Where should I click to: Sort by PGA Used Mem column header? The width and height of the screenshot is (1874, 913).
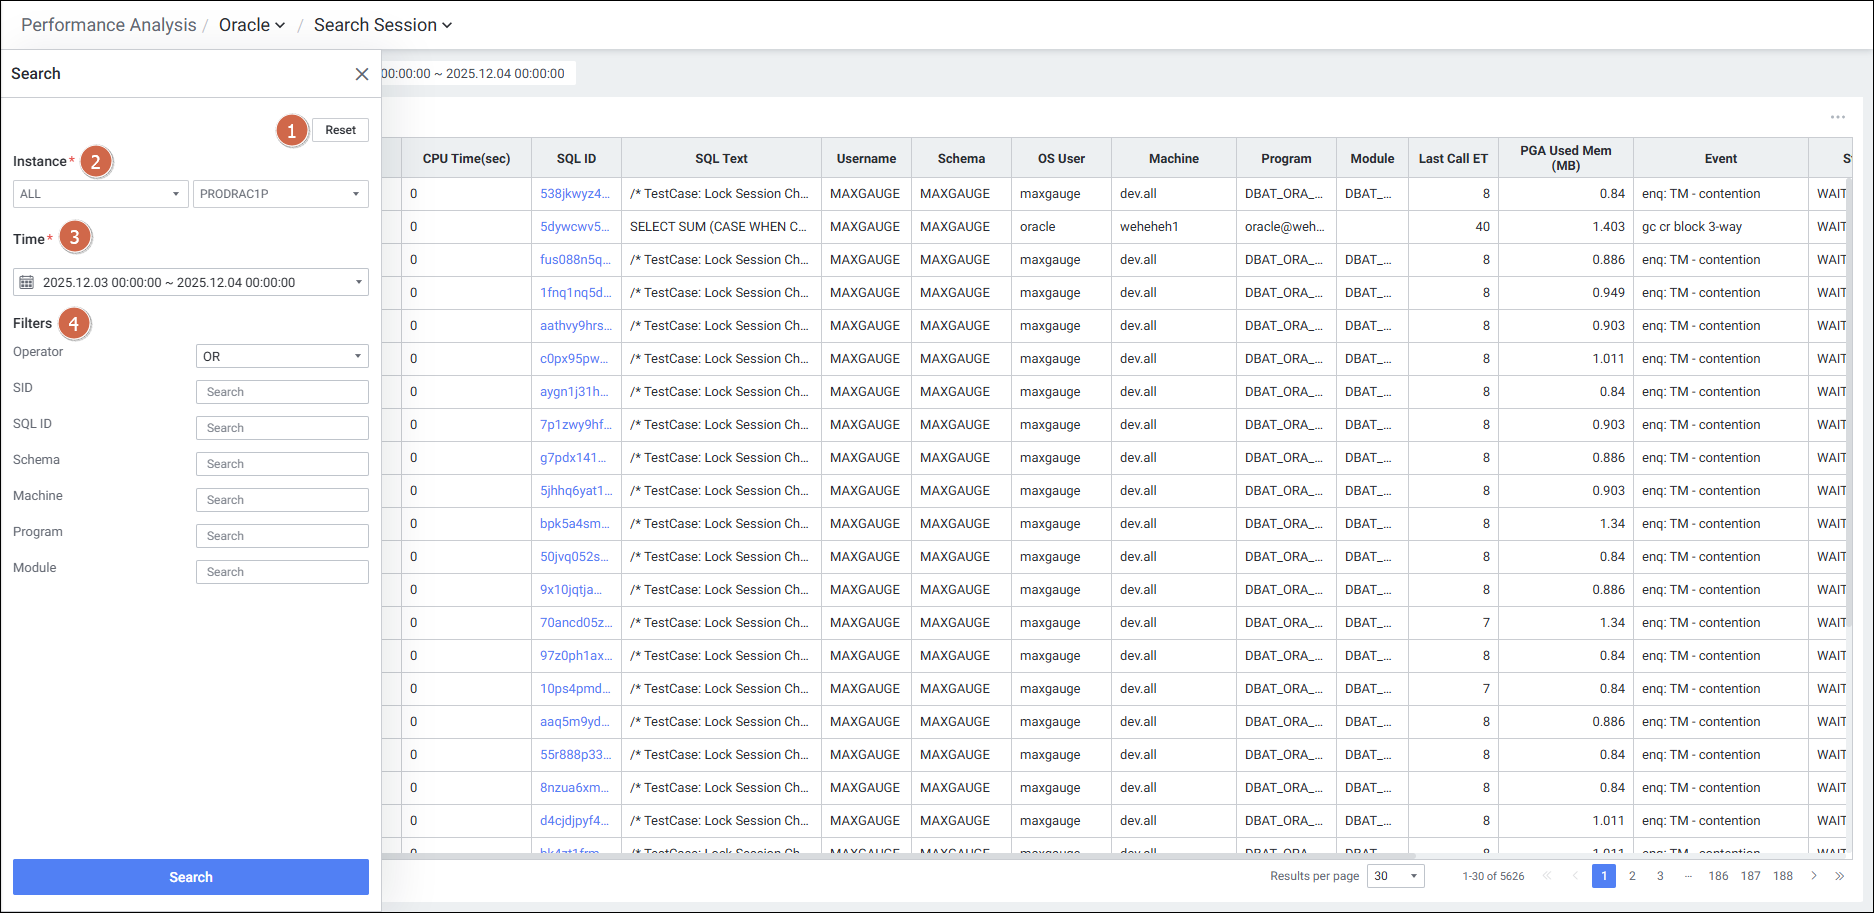coord(1565,158)
